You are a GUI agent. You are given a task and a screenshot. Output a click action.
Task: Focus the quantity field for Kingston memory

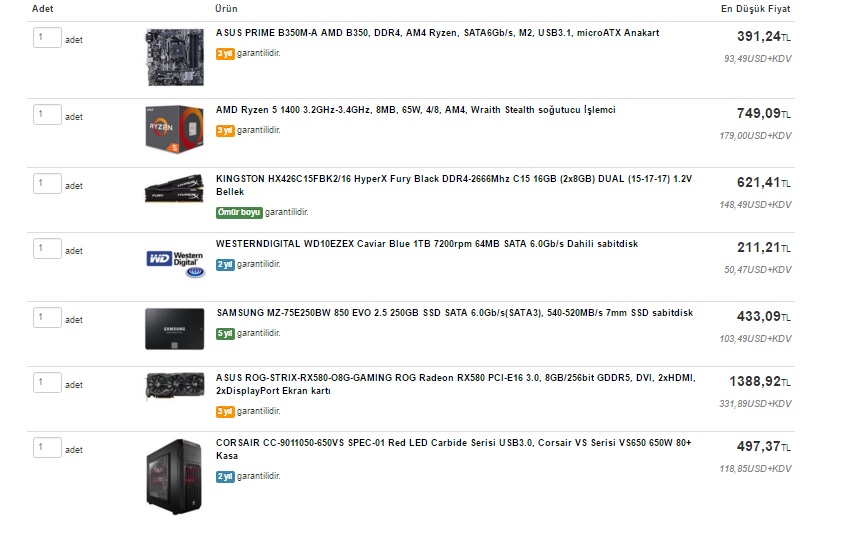coord(47,184)
